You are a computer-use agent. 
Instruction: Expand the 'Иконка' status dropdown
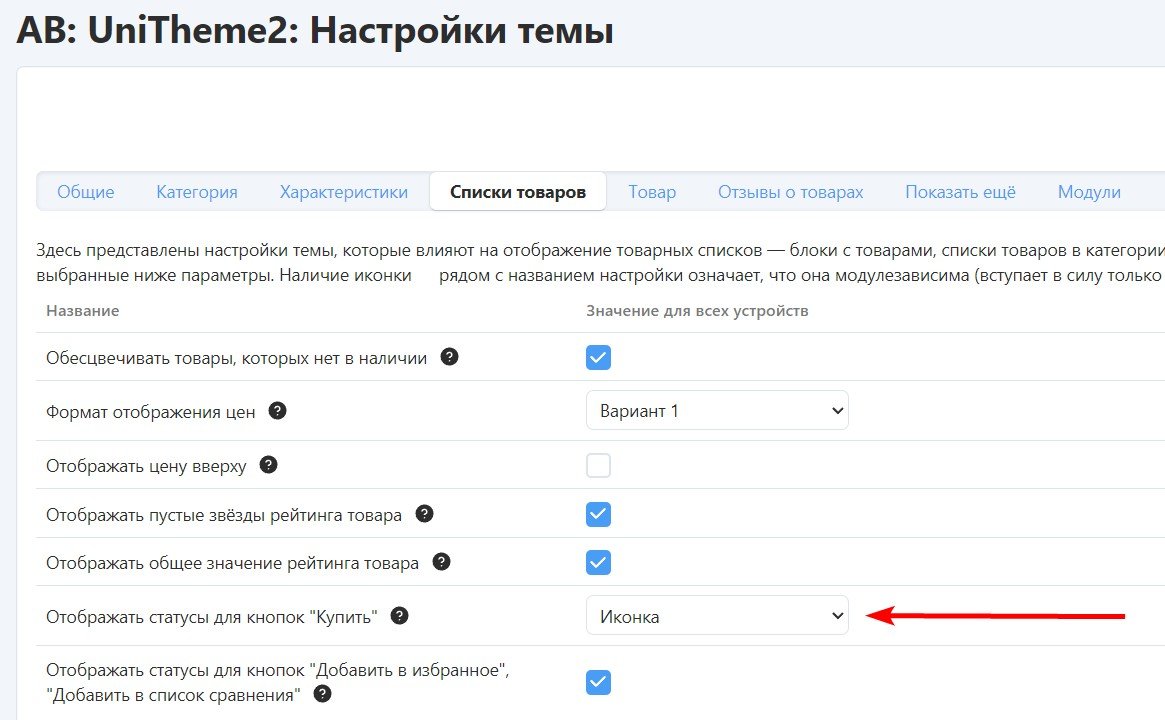716,617
